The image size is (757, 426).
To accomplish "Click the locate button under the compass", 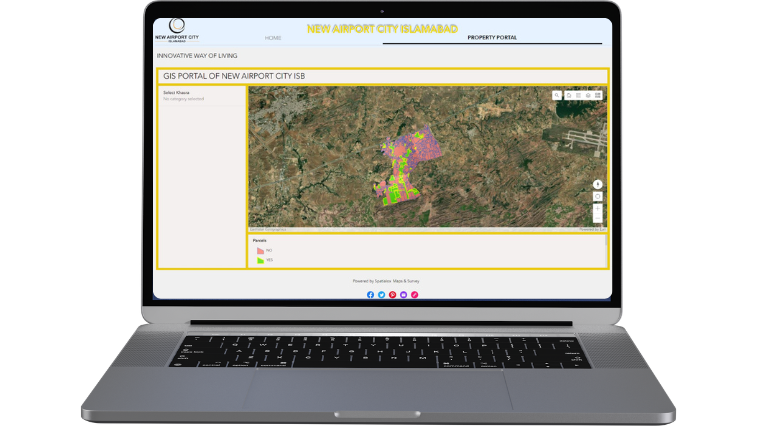I will pos(598,196).
